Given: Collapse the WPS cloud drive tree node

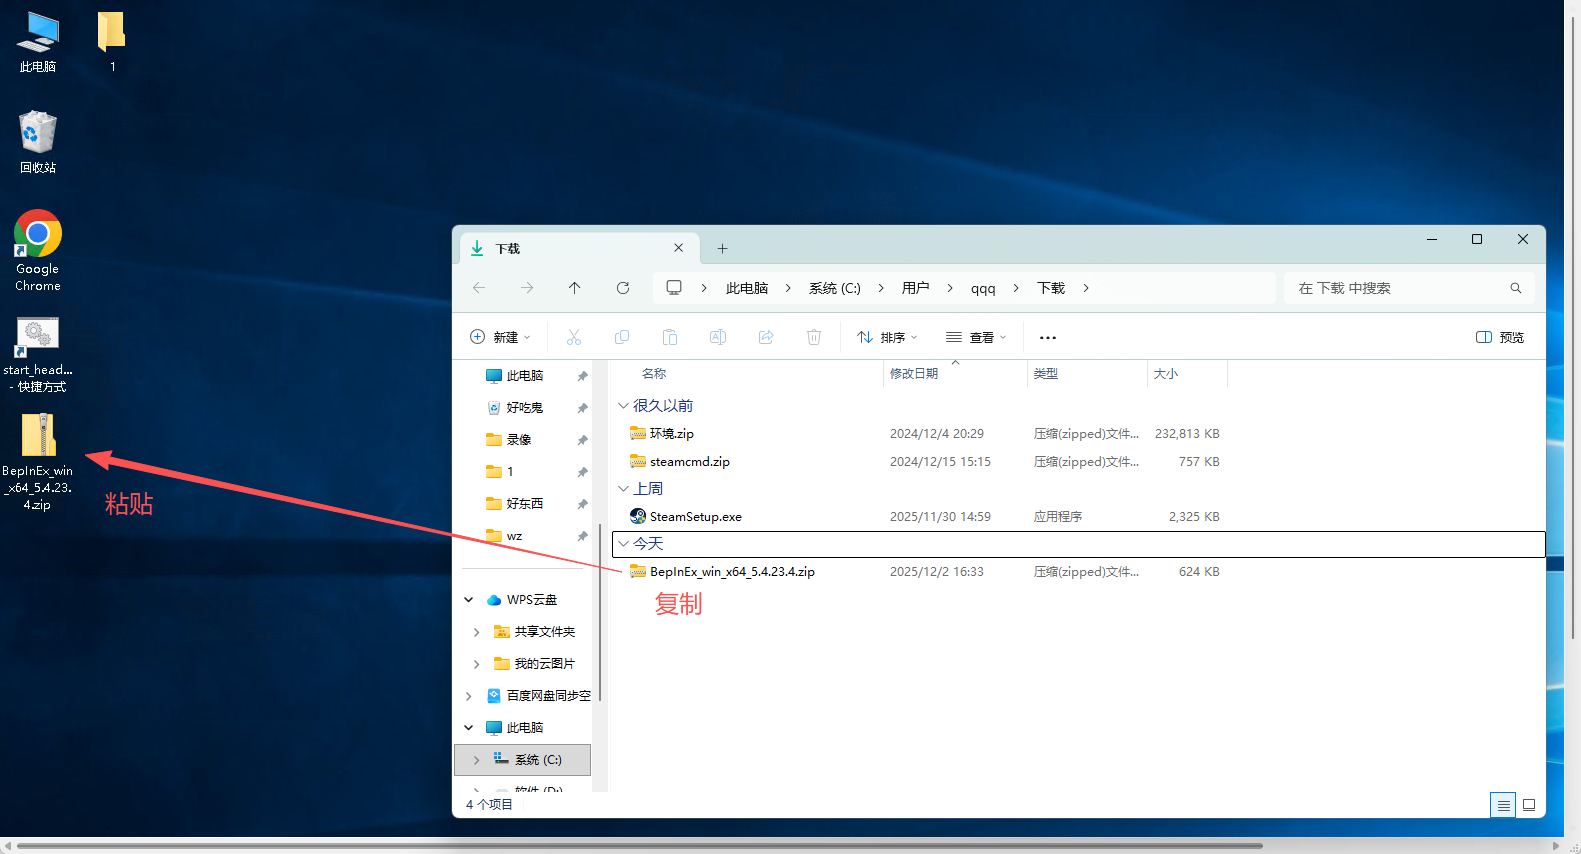Looking at the screenshot, I should click(469, 600).
